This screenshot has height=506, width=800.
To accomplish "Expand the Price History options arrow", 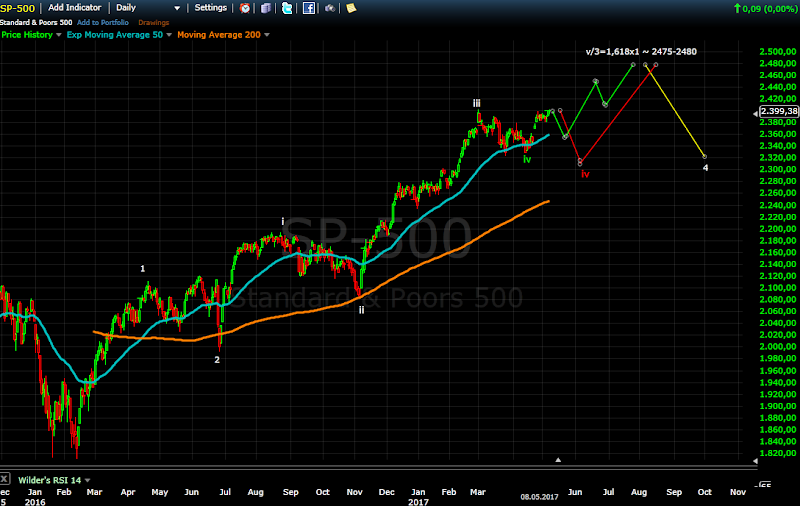I will pyautogui.click(x=59, y=35).
